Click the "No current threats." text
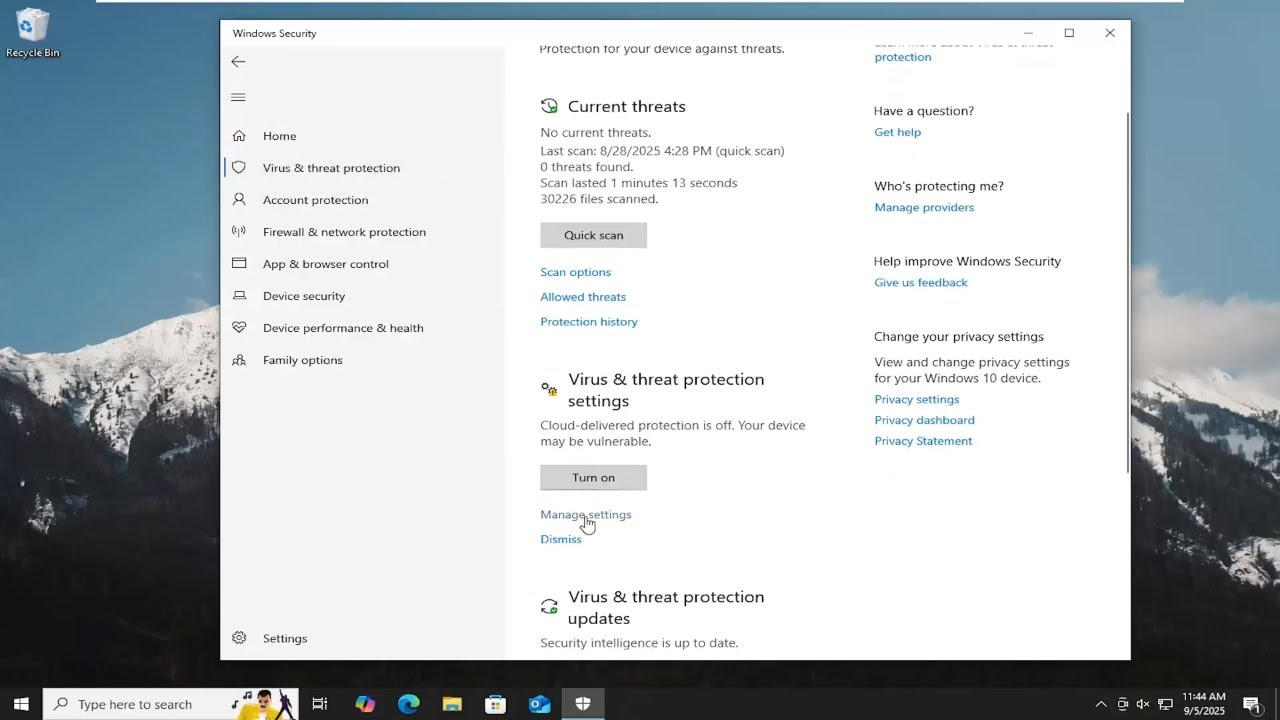The height and width of the screenshot is (720, 1280). (x=596, y=132)
